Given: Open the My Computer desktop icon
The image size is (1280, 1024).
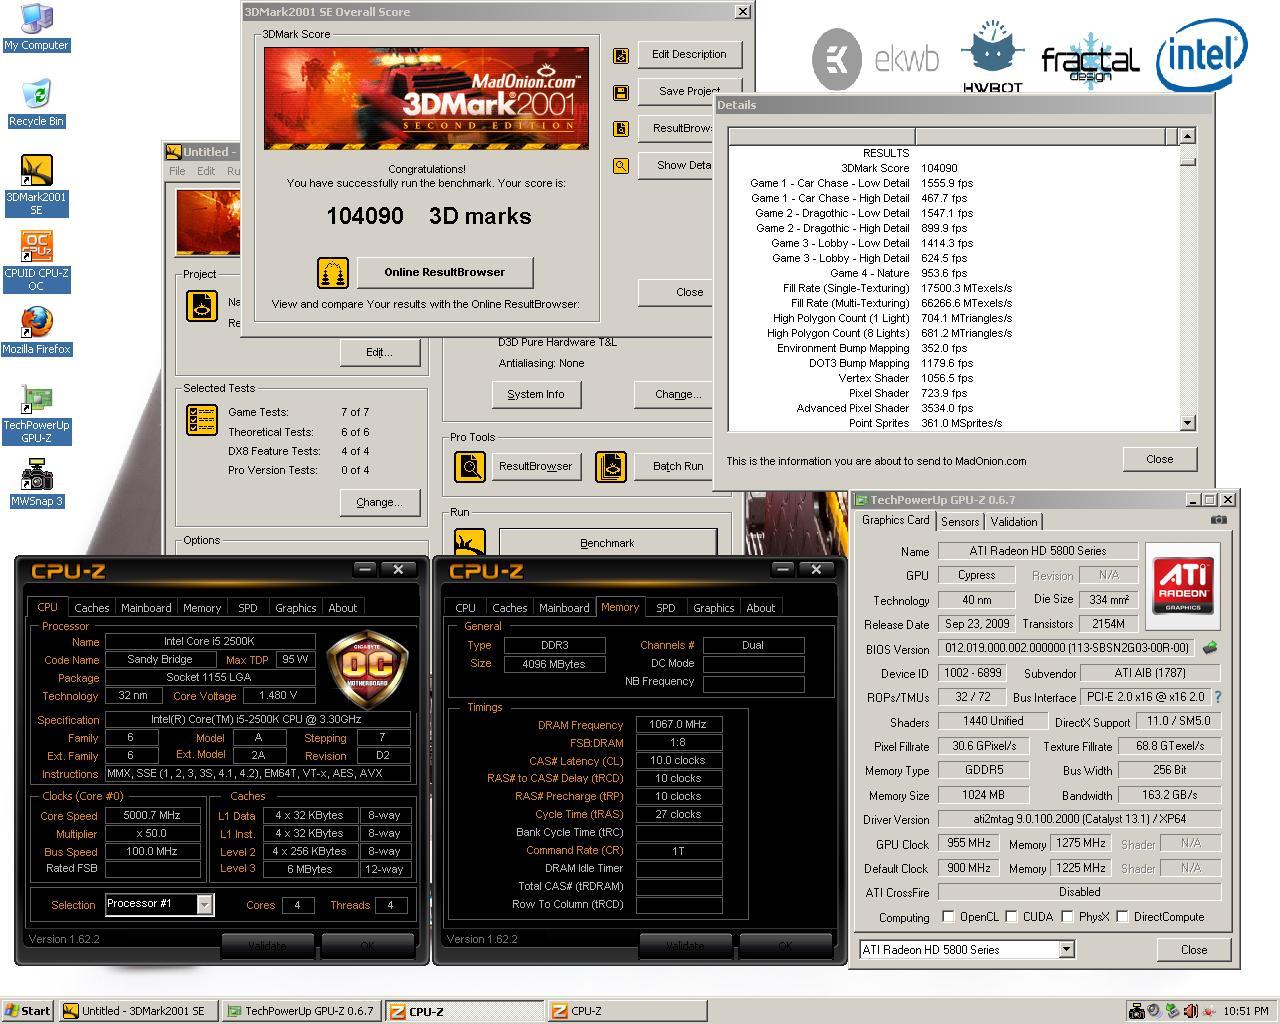Looking at the screenshot, I should [x=36, y=28].
